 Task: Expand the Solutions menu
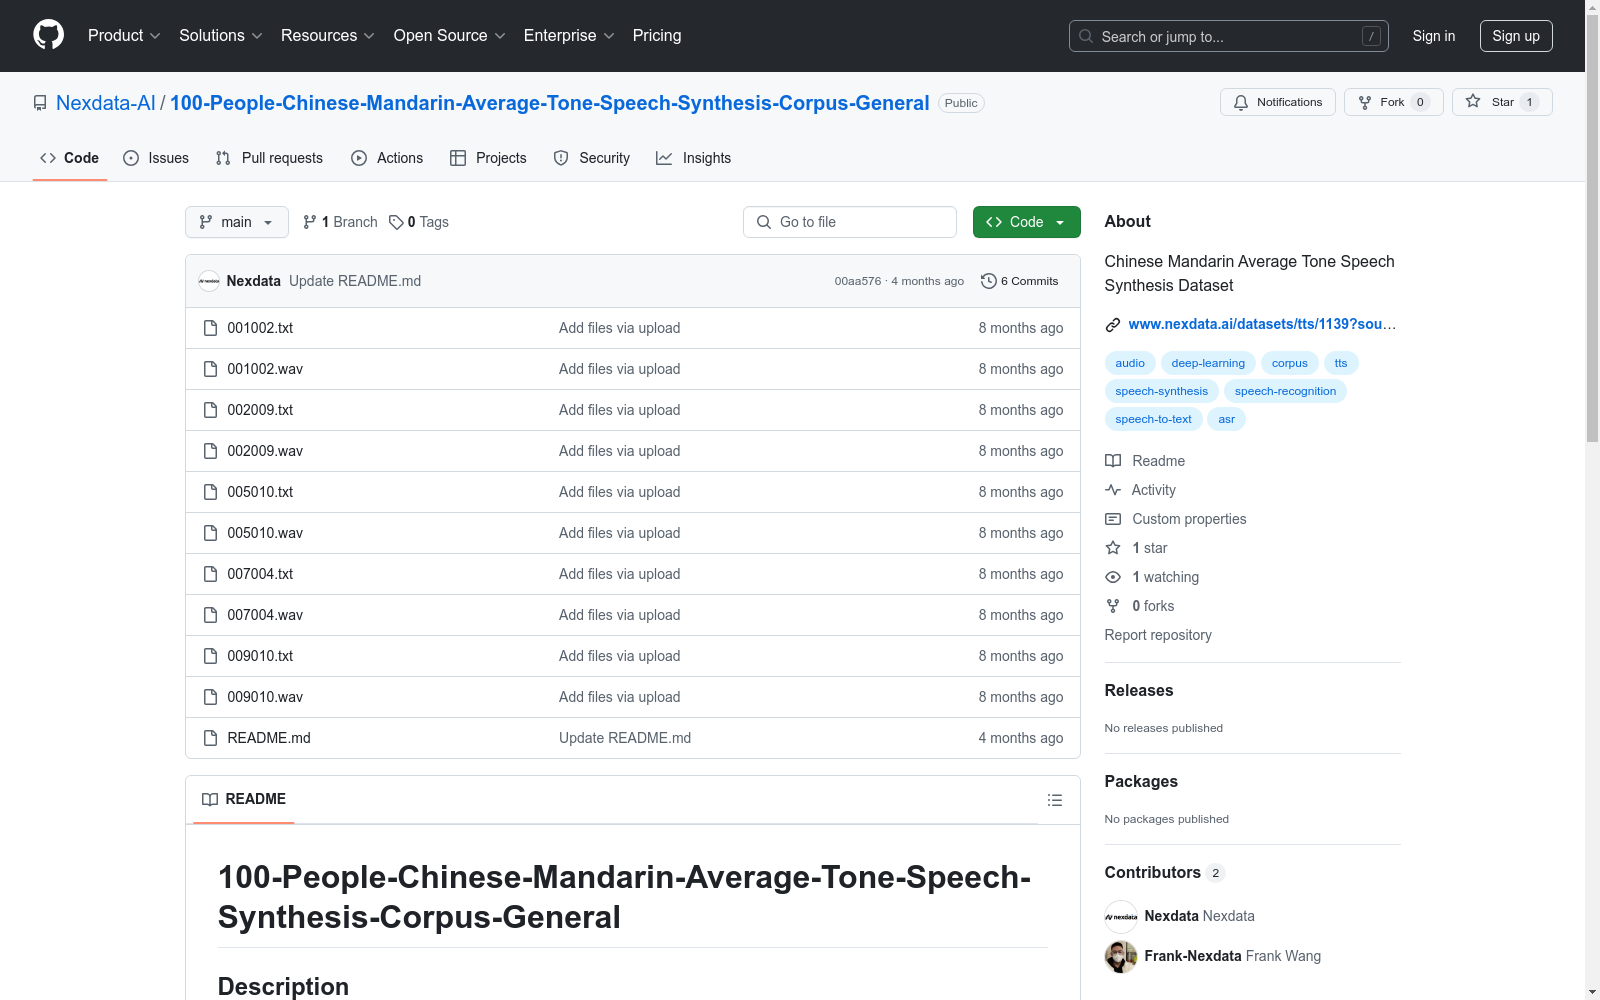[221, 36]
